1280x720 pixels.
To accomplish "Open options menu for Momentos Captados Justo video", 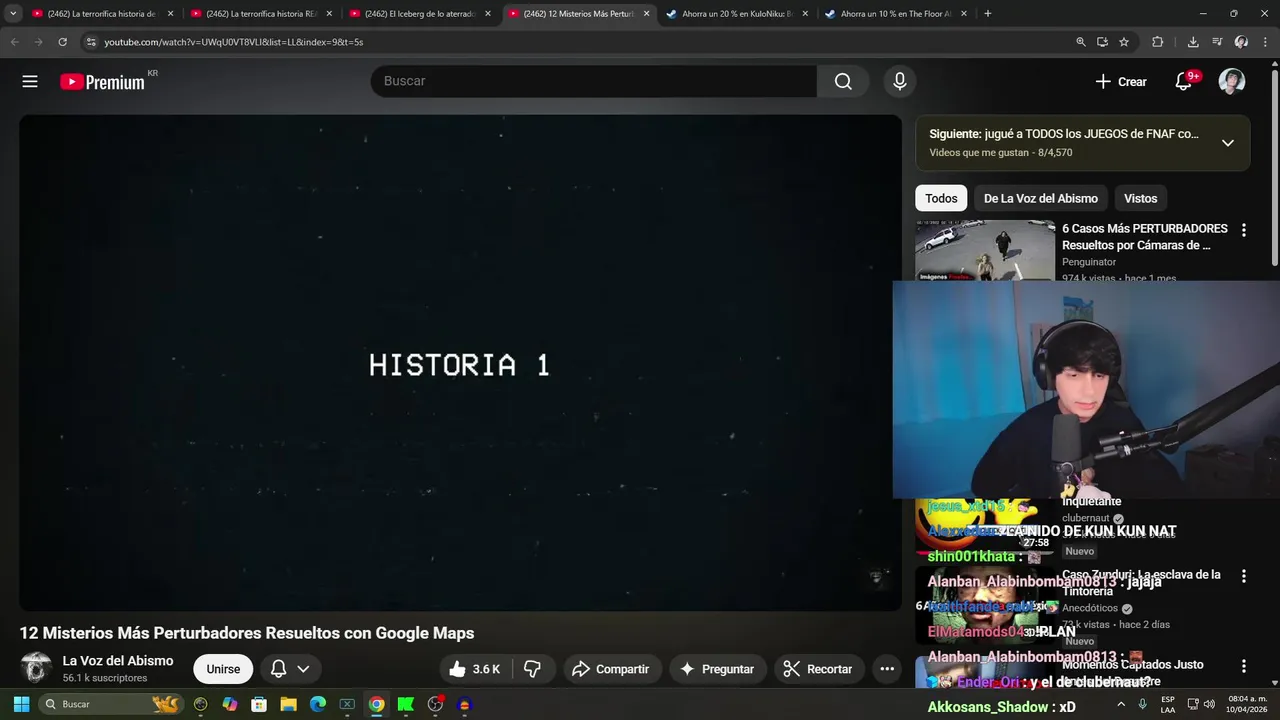I will point(1243,666).
